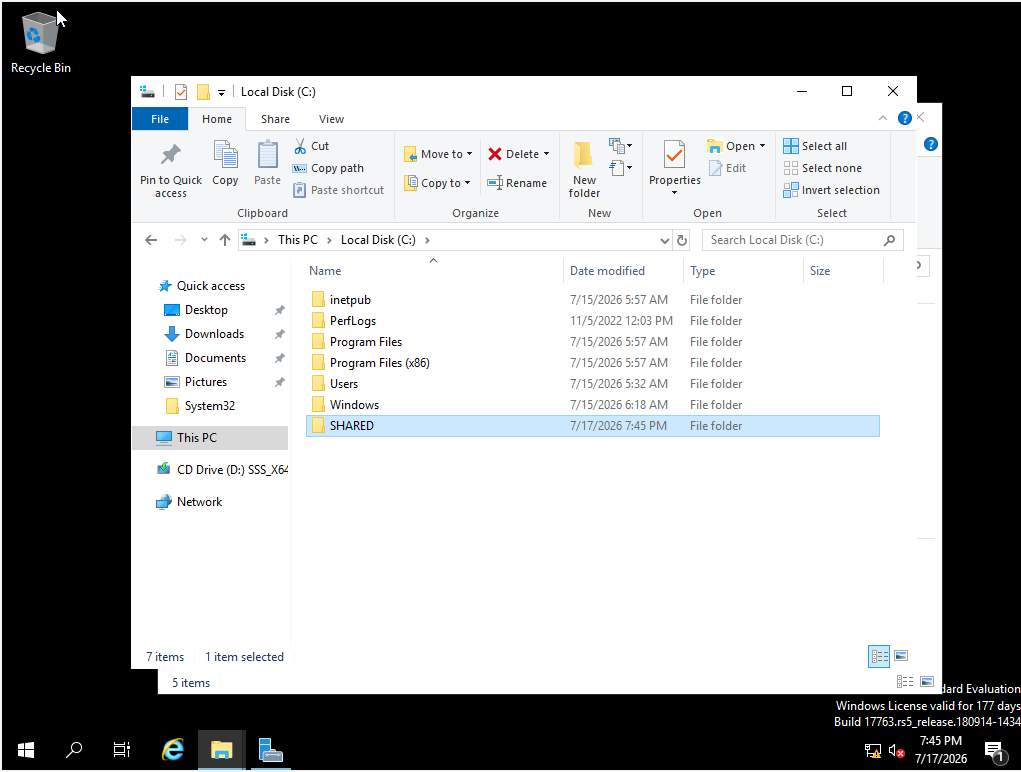Switch to the Share ribbon tab
This screenshot has width=1021, height=772.
coord(275,119)
